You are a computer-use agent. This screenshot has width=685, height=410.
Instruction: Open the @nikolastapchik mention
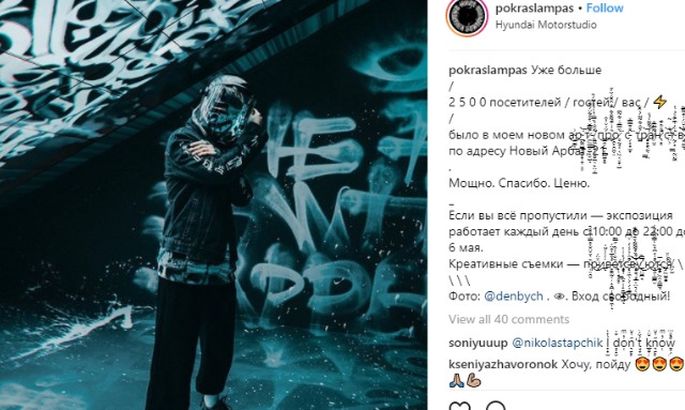(557, 343)
